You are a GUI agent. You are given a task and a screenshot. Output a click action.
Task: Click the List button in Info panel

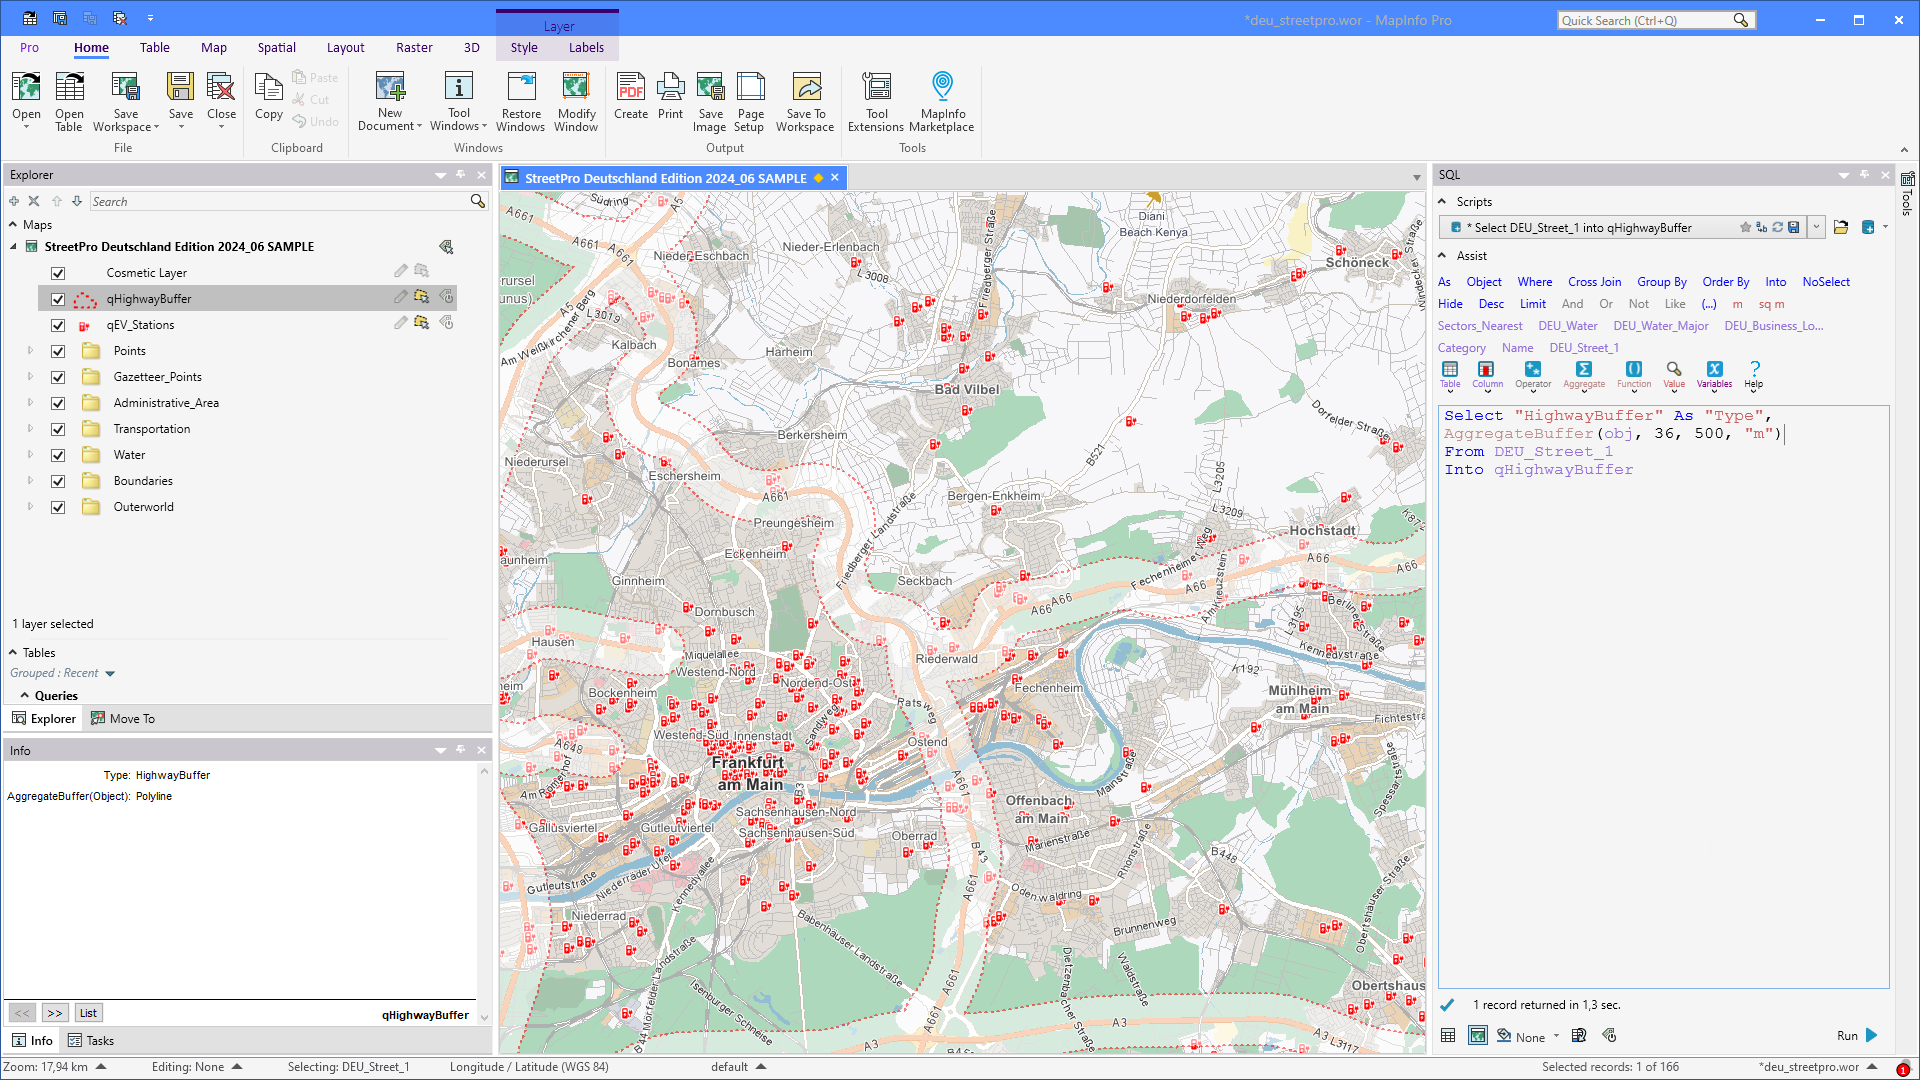(x=88, y=1014)
